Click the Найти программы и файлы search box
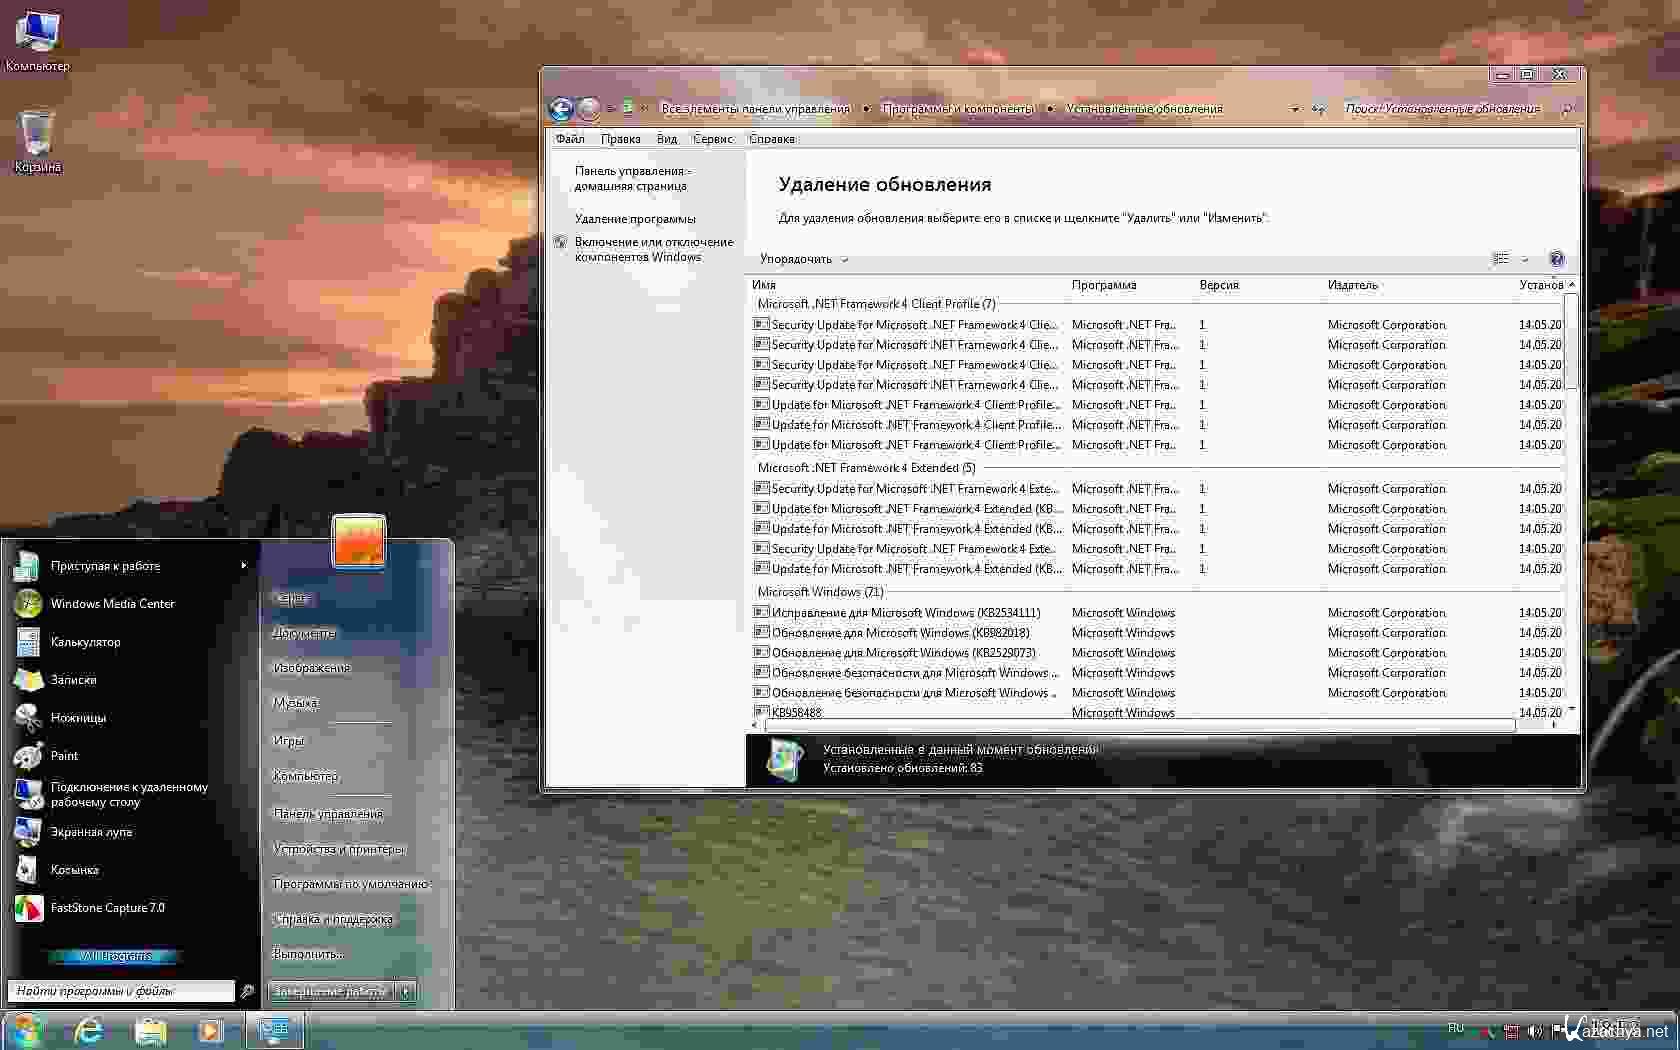This screenshot has height=1050, width=1680. click(x=120, y=991)
